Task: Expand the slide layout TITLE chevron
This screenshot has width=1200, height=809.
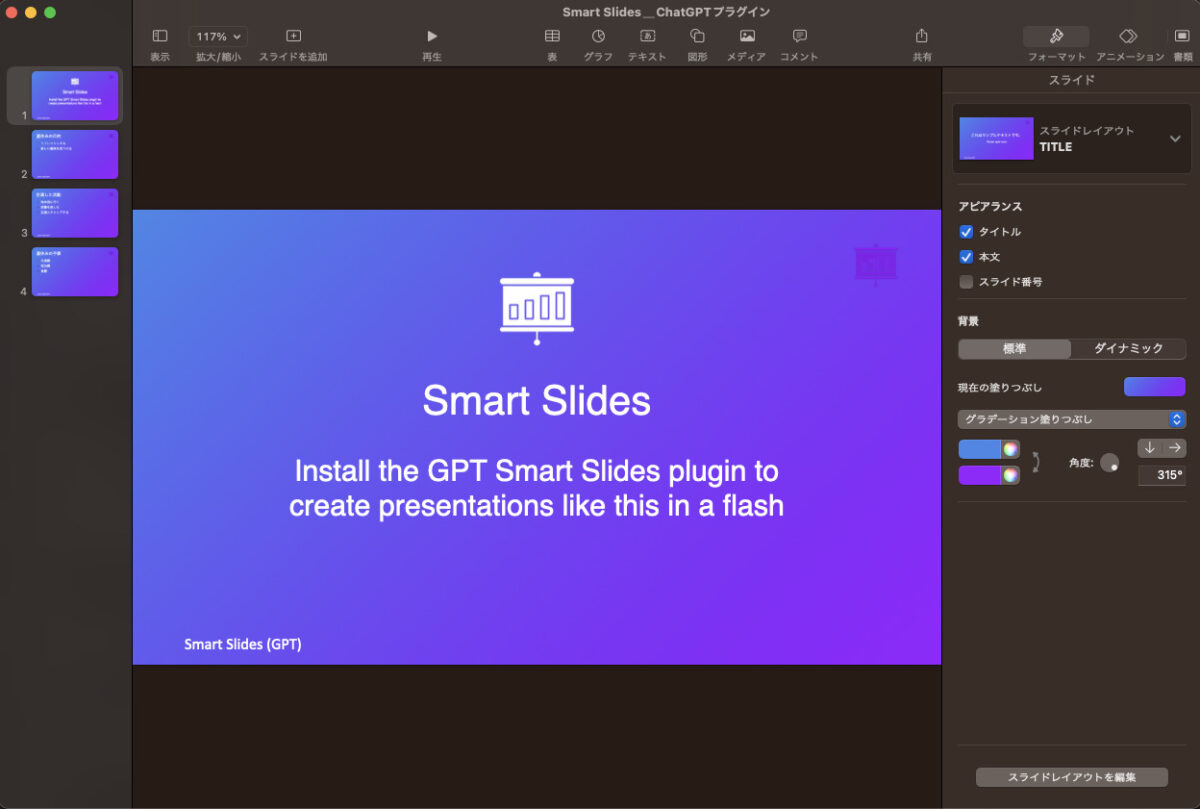Action: [1175, 139]
